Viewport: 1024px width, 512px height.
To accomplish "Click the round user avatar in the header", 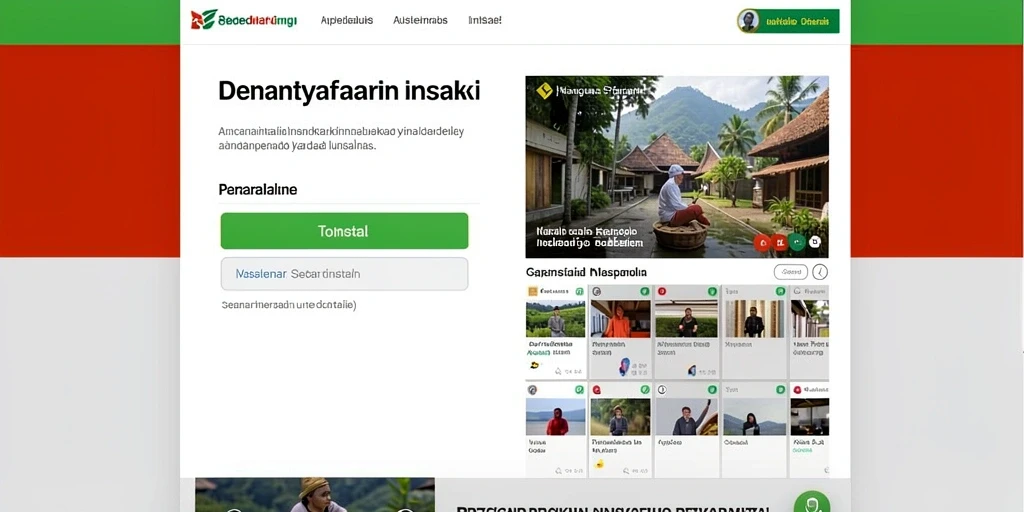I will pos(748,21).
